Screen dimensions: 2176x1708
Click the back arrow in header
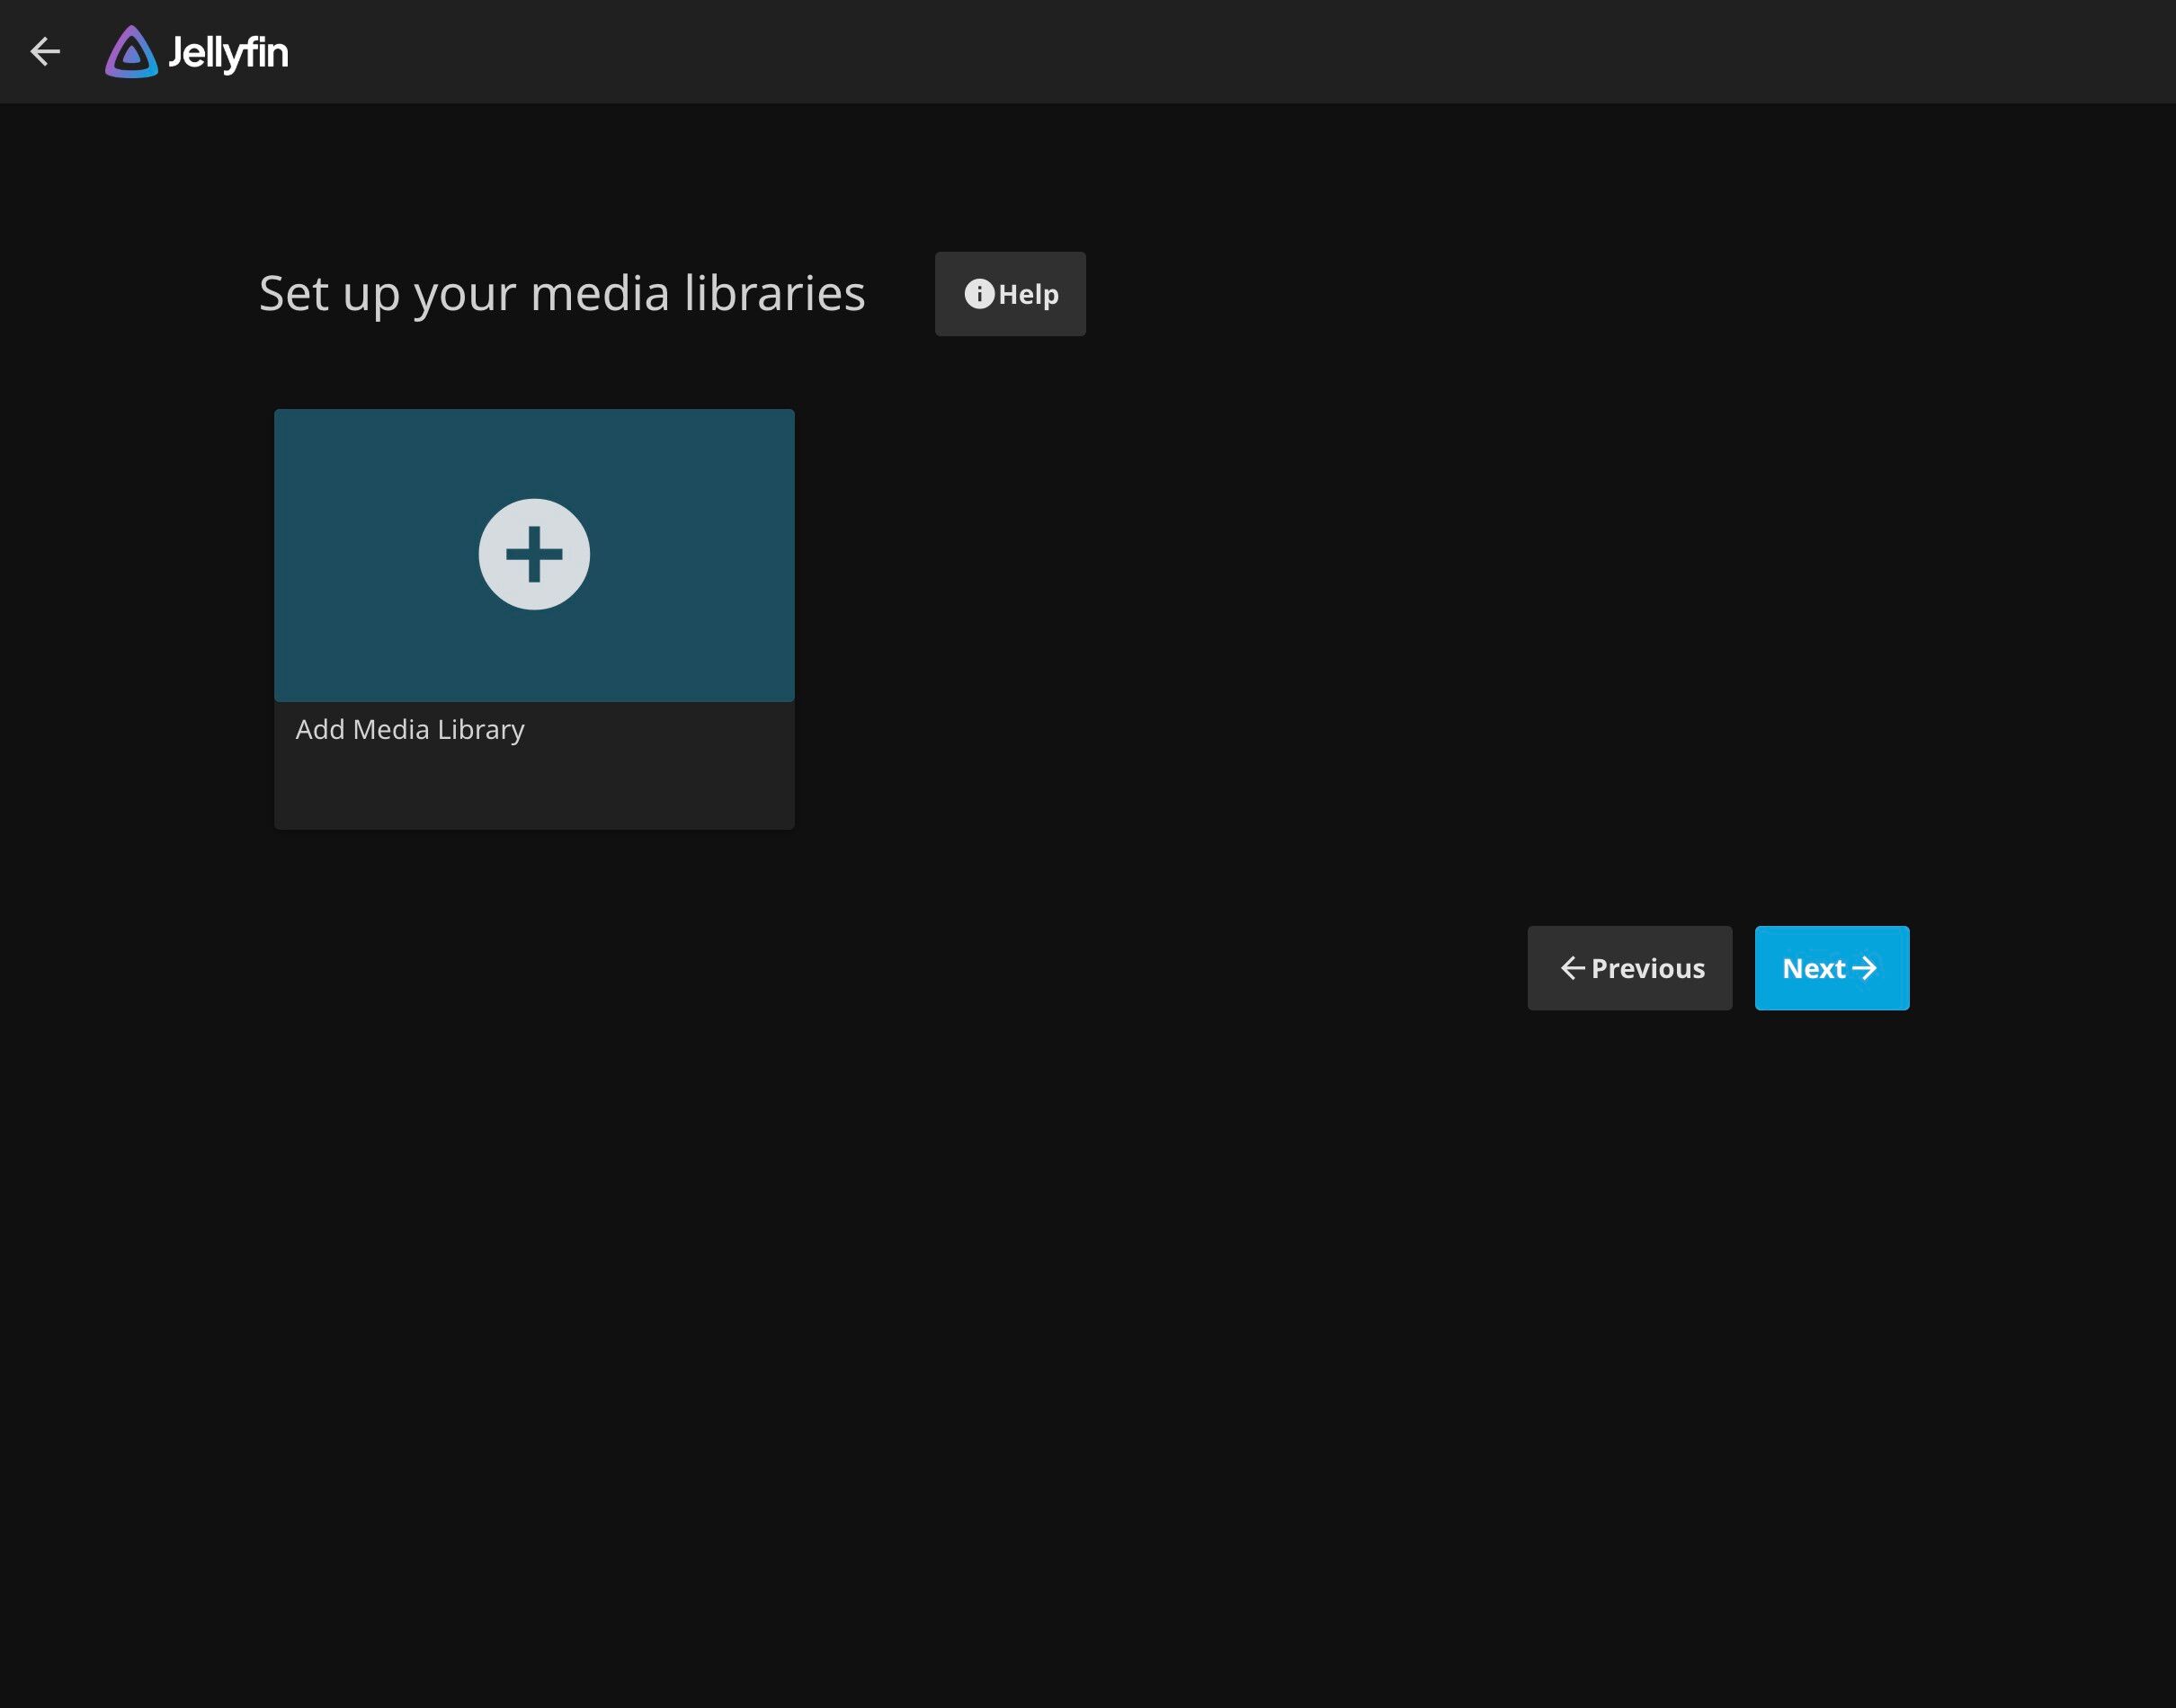point(45,51)
